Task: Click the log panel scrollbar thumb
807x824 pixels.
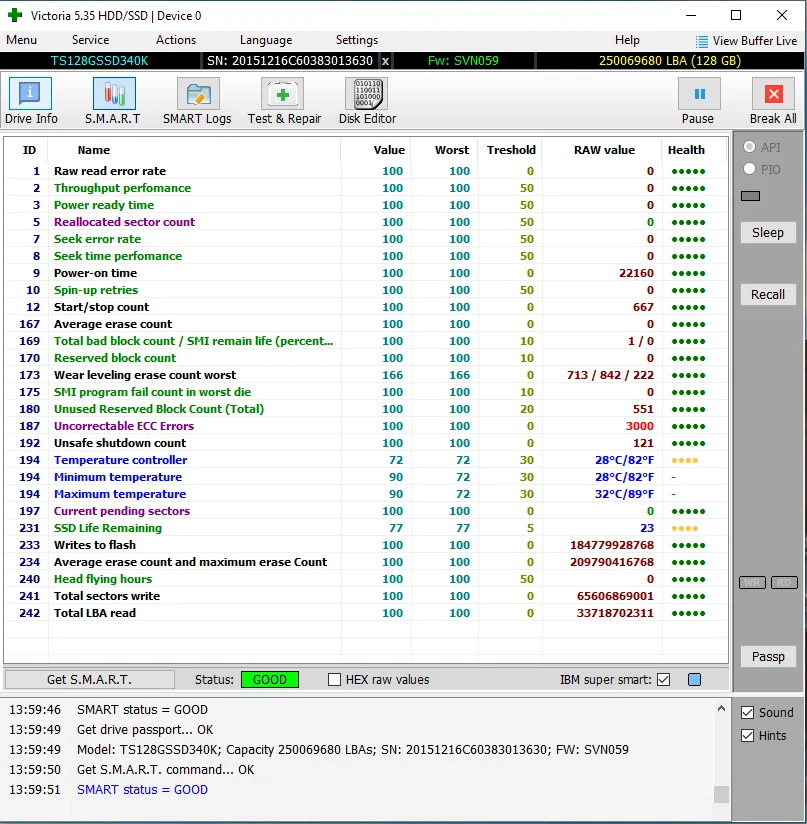Action: [x=721, y=794]
